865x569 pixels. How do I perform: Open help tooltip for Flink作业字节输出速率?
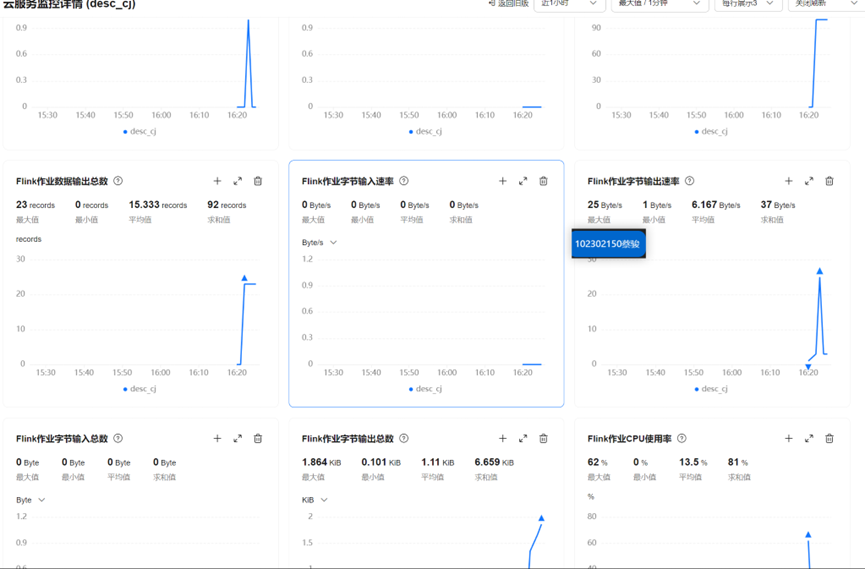(690, 181)
